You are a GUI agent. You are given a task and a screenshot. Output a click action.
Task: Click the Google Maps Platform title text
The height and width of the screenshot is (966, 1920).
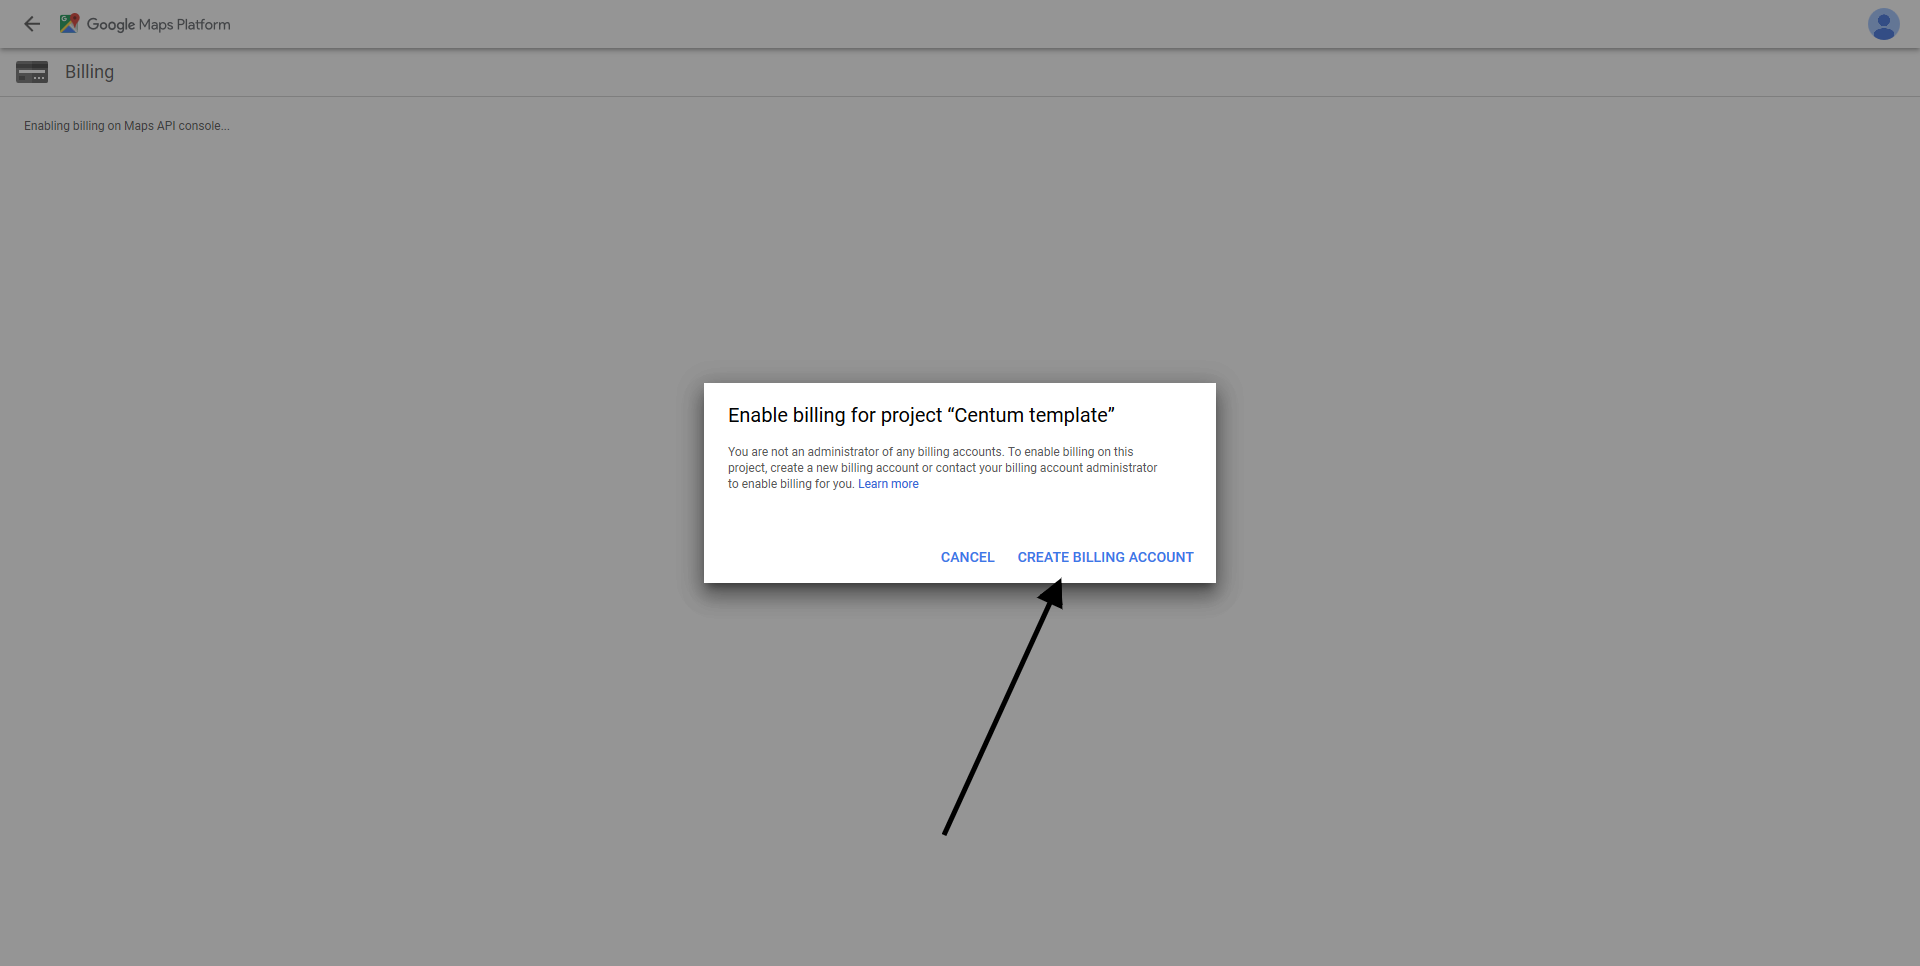158,24
